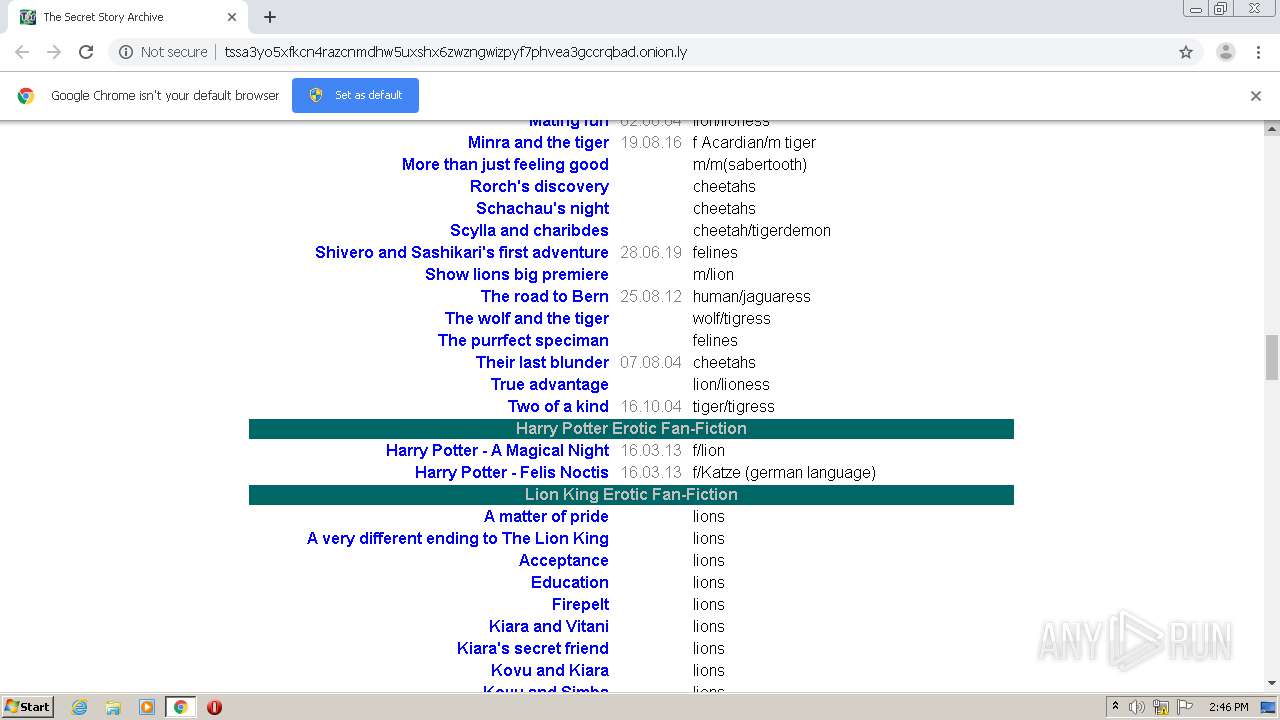Click the text wolf/tigress
Image resolution: width=1280 pixels, height=720 pixels.
click(732, 318)
